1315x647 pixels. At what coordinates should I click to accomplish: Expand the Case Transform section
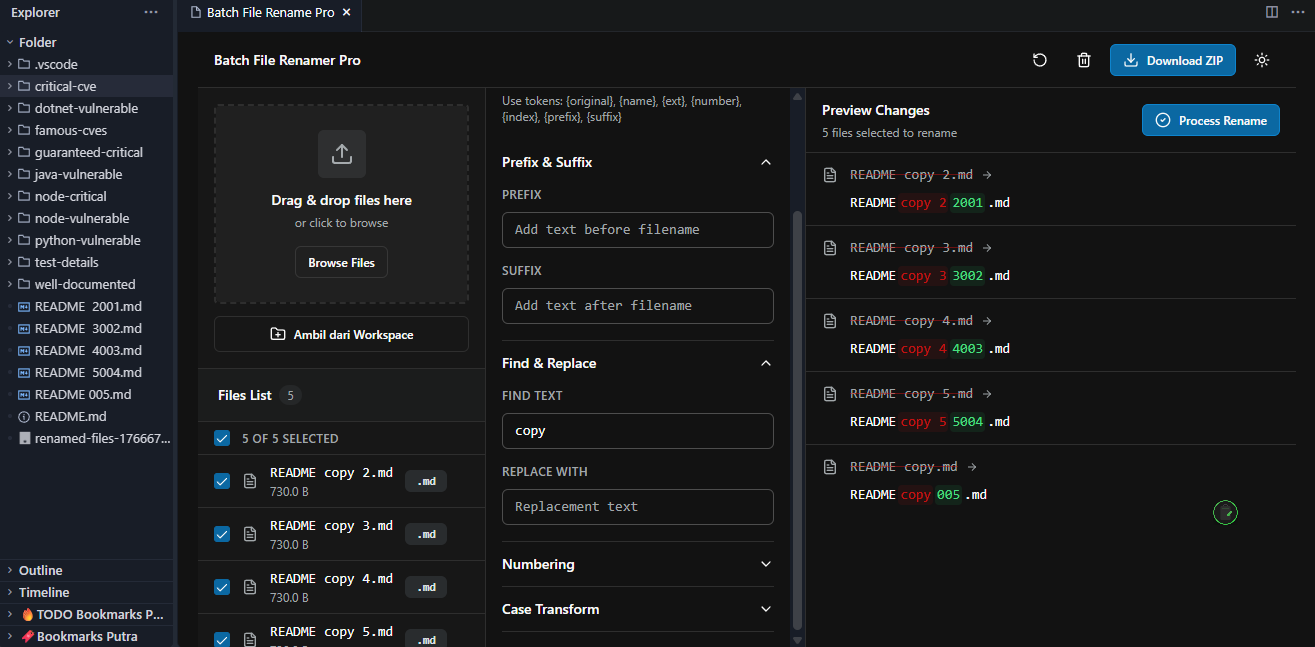tap(765, 609)
